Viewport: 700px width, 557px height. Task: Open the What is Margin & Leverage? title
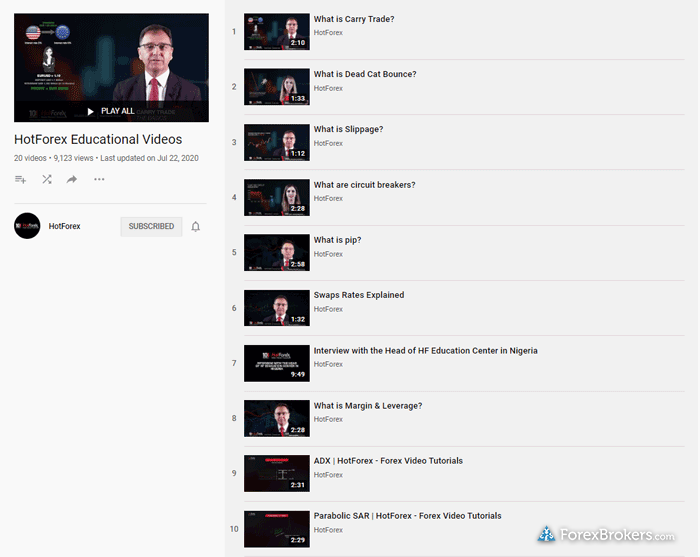368,406
